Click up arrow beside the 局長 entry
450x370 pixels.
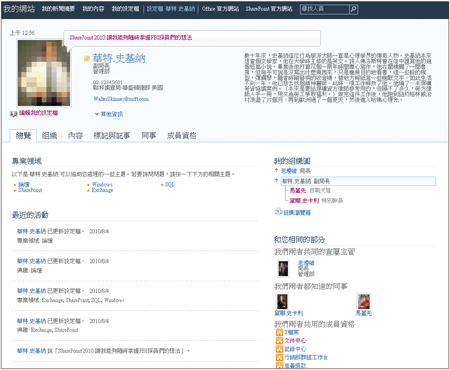click(x=276, y=170)
